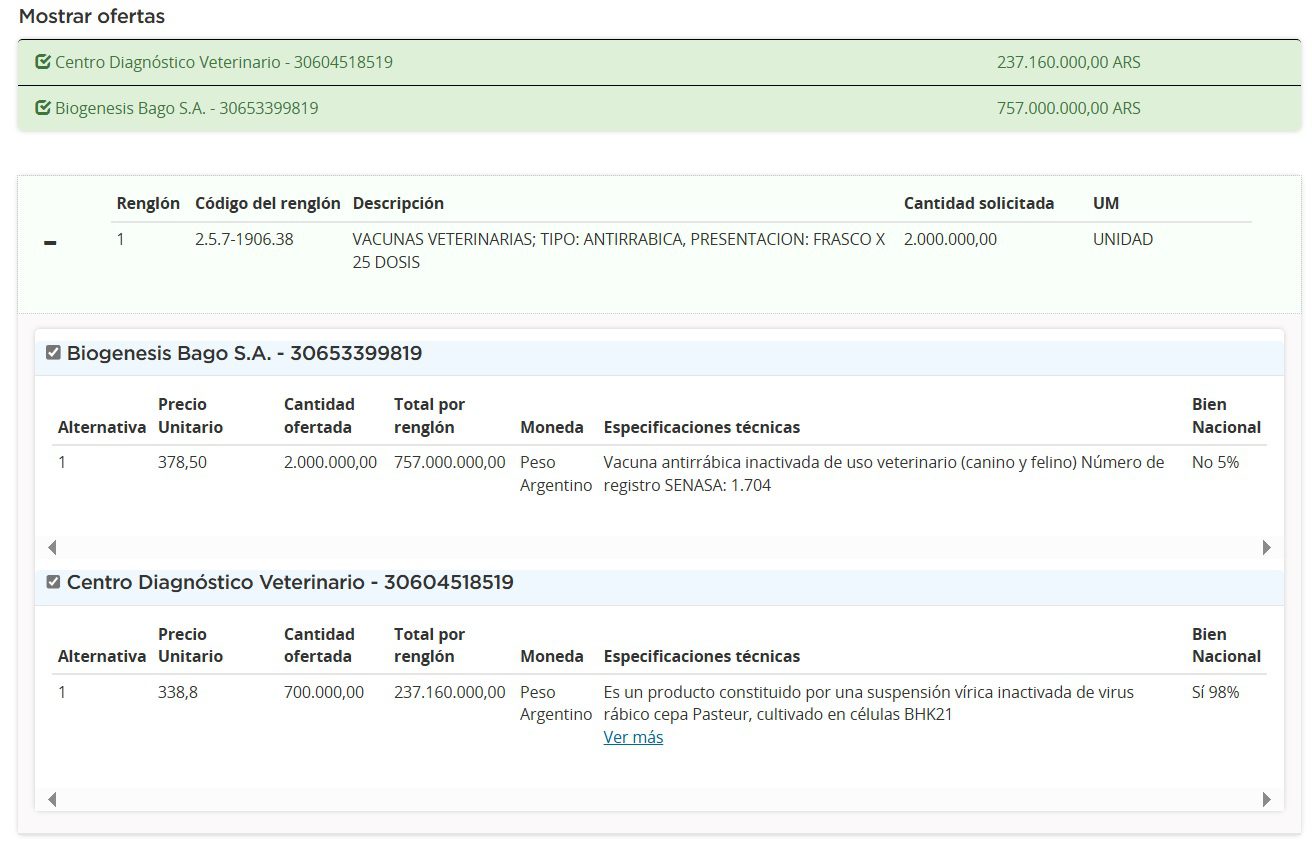Click the 757.000.000,00 ARS offer total
1312x852 pixels.
coord(1068,108)
